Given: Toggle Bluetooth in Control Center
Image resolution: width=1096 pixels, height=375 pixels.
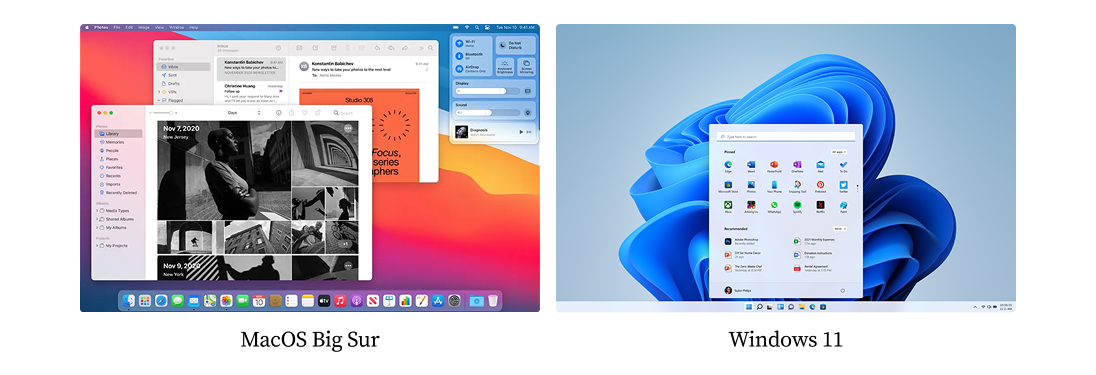Looking at the screenshot, I should point(459,55).
